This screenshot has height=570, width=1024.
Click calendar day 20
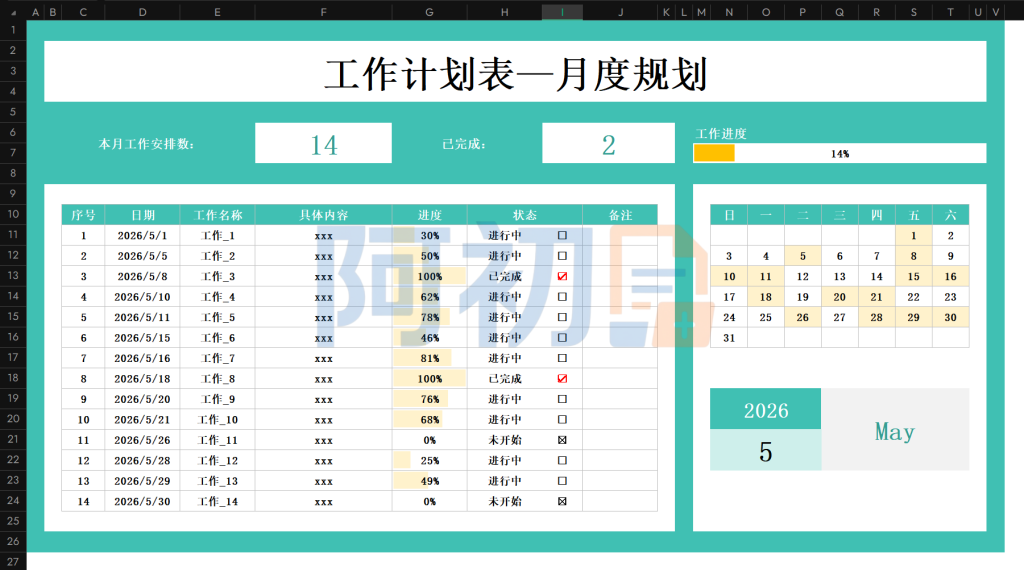(839, 296)
